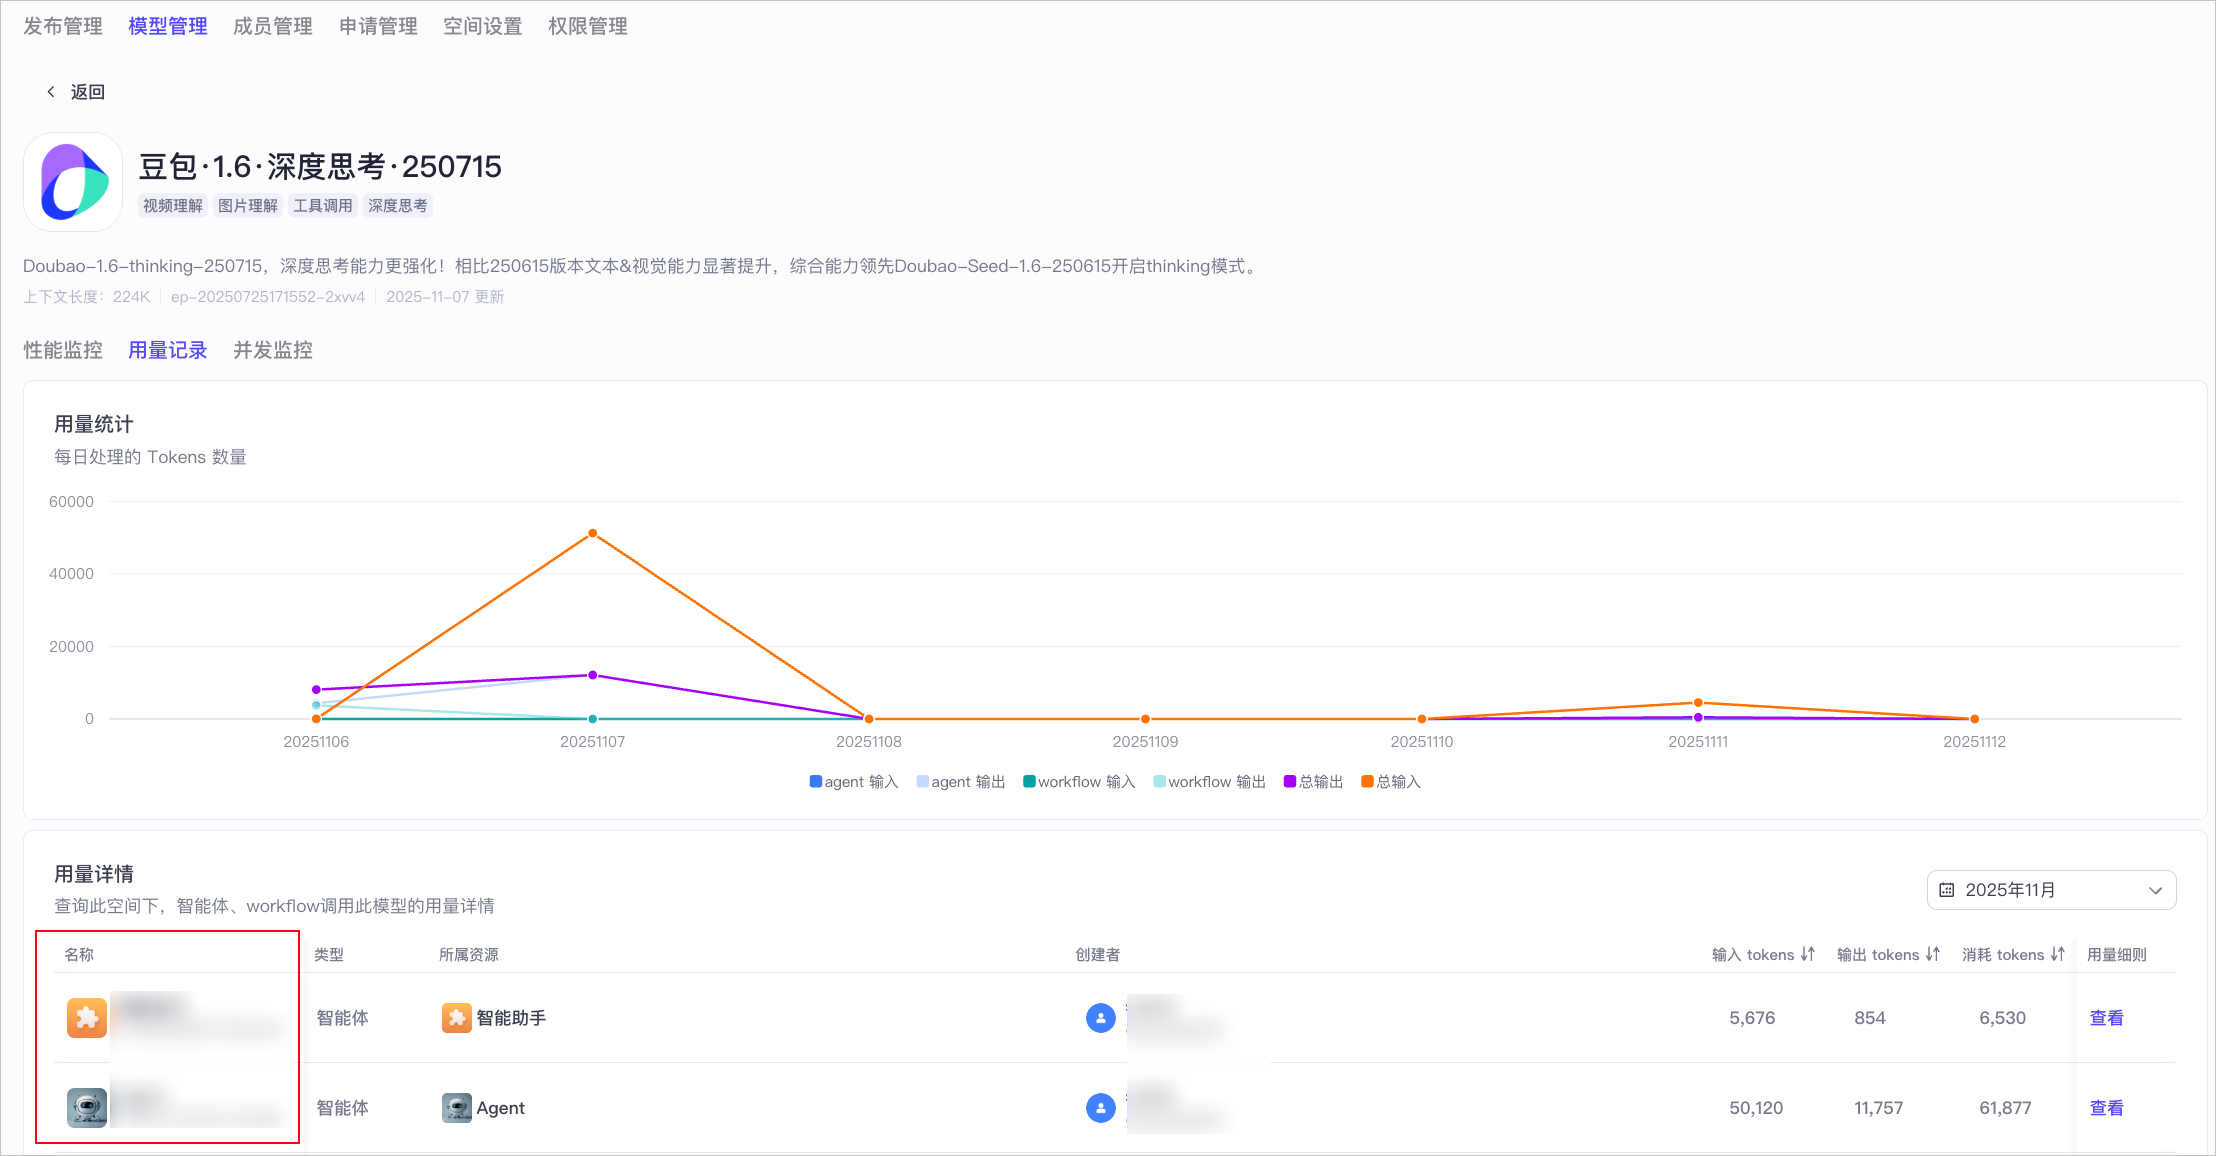Click the Agent resource robot icon
The width and height of the screenshot is (2216, 1156).
click(456, 1108)
